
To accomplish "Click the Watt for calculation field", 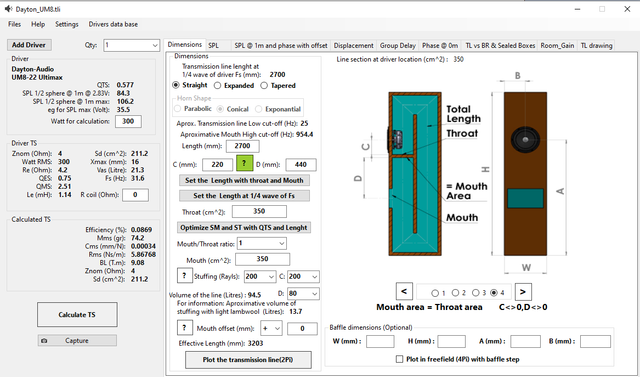I will (x=128, y=121).
